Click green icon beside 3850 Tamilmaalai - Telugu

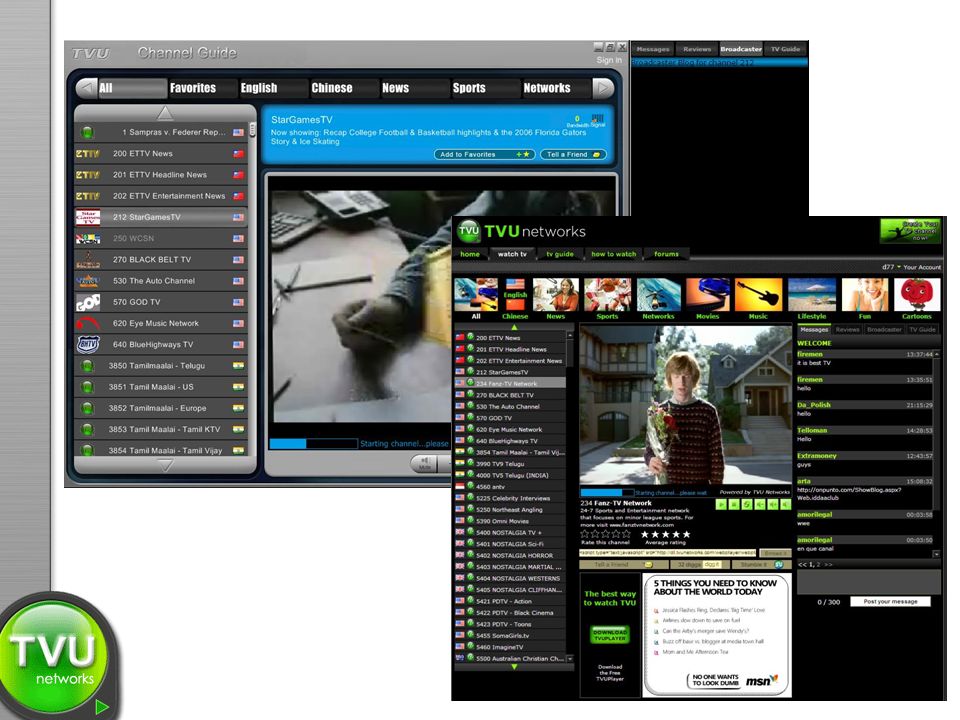[88, 366]
